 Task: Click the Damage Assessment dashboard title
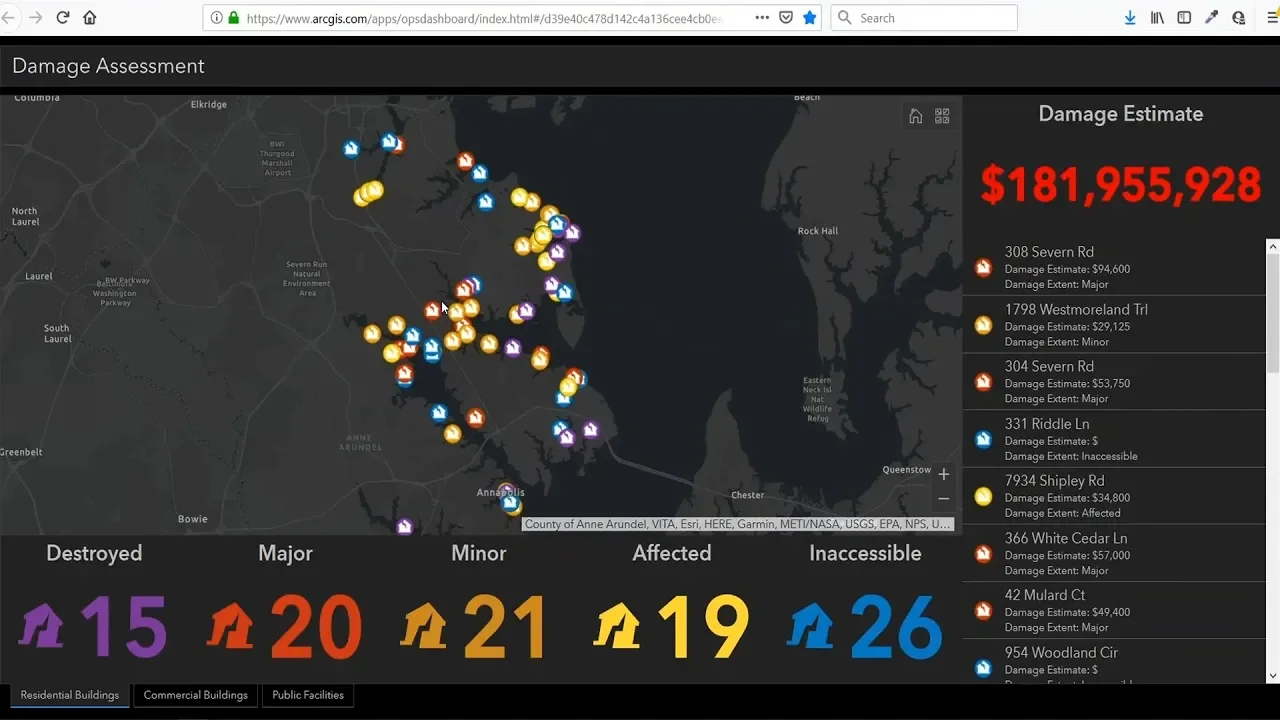tap(108, 66)
